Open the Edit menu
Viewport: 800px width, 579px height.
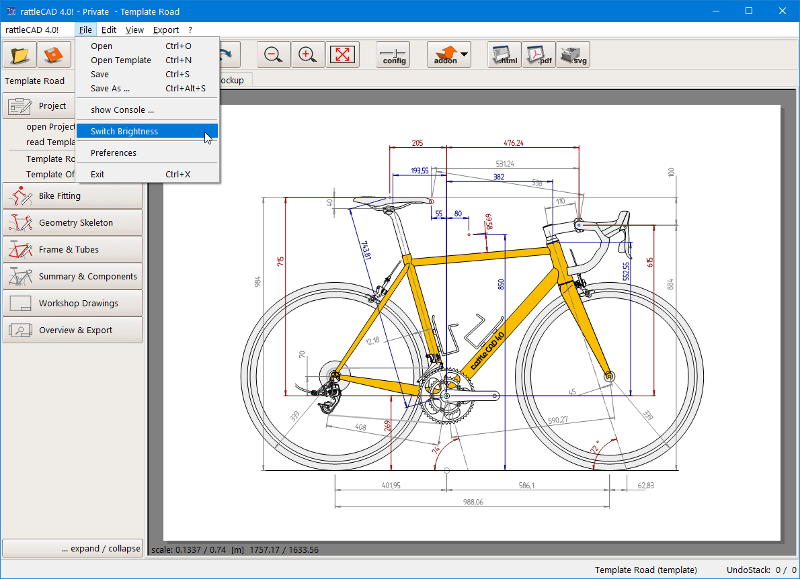[109, 30]
